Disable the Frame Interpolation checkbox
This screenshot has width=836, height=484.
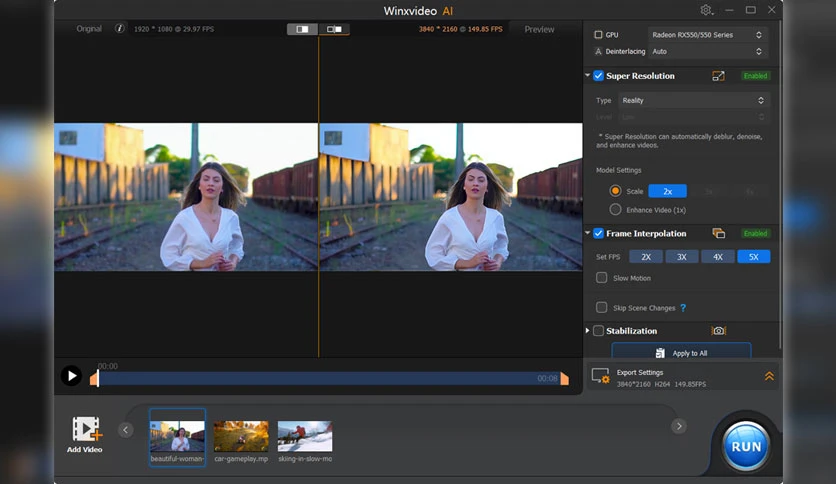pos(598,233)
